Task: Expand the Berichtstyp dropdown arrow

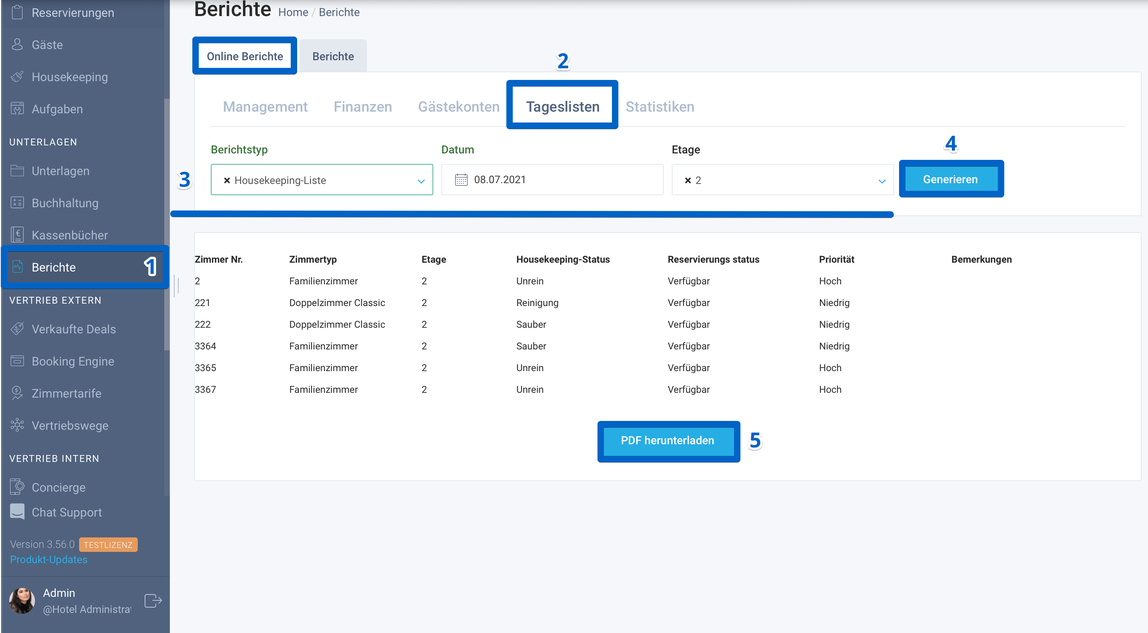Action: 421,181
